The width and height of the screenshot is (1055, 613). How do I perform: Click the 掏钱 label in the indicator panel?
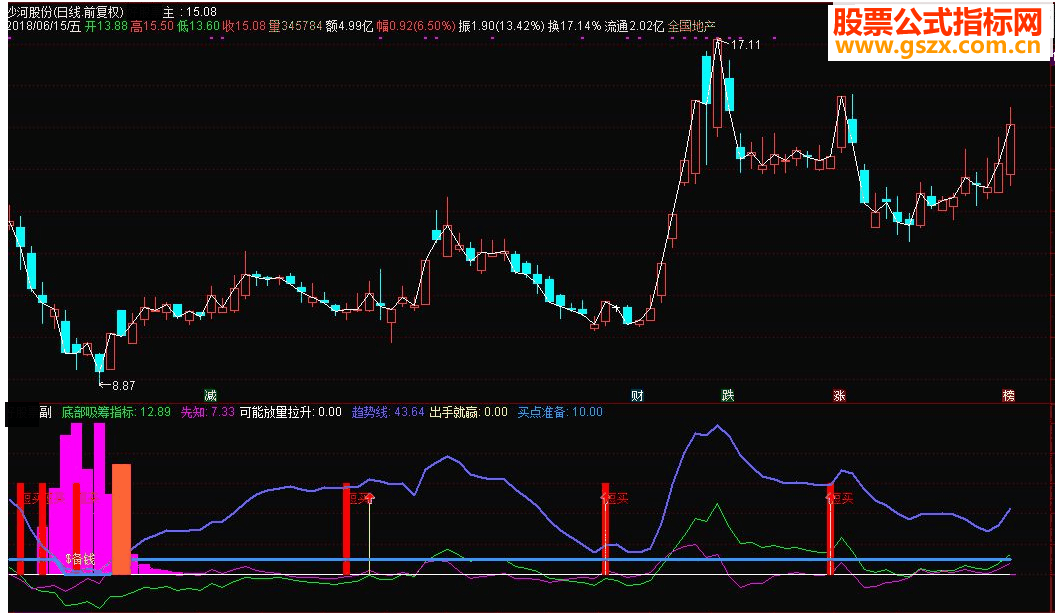(x=80, y=558)
